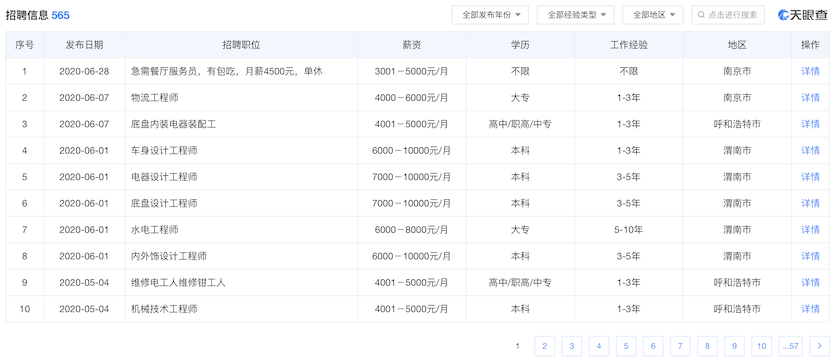Click salary 6000－8000元/月
840x363 pixels.
coord(411,230)
